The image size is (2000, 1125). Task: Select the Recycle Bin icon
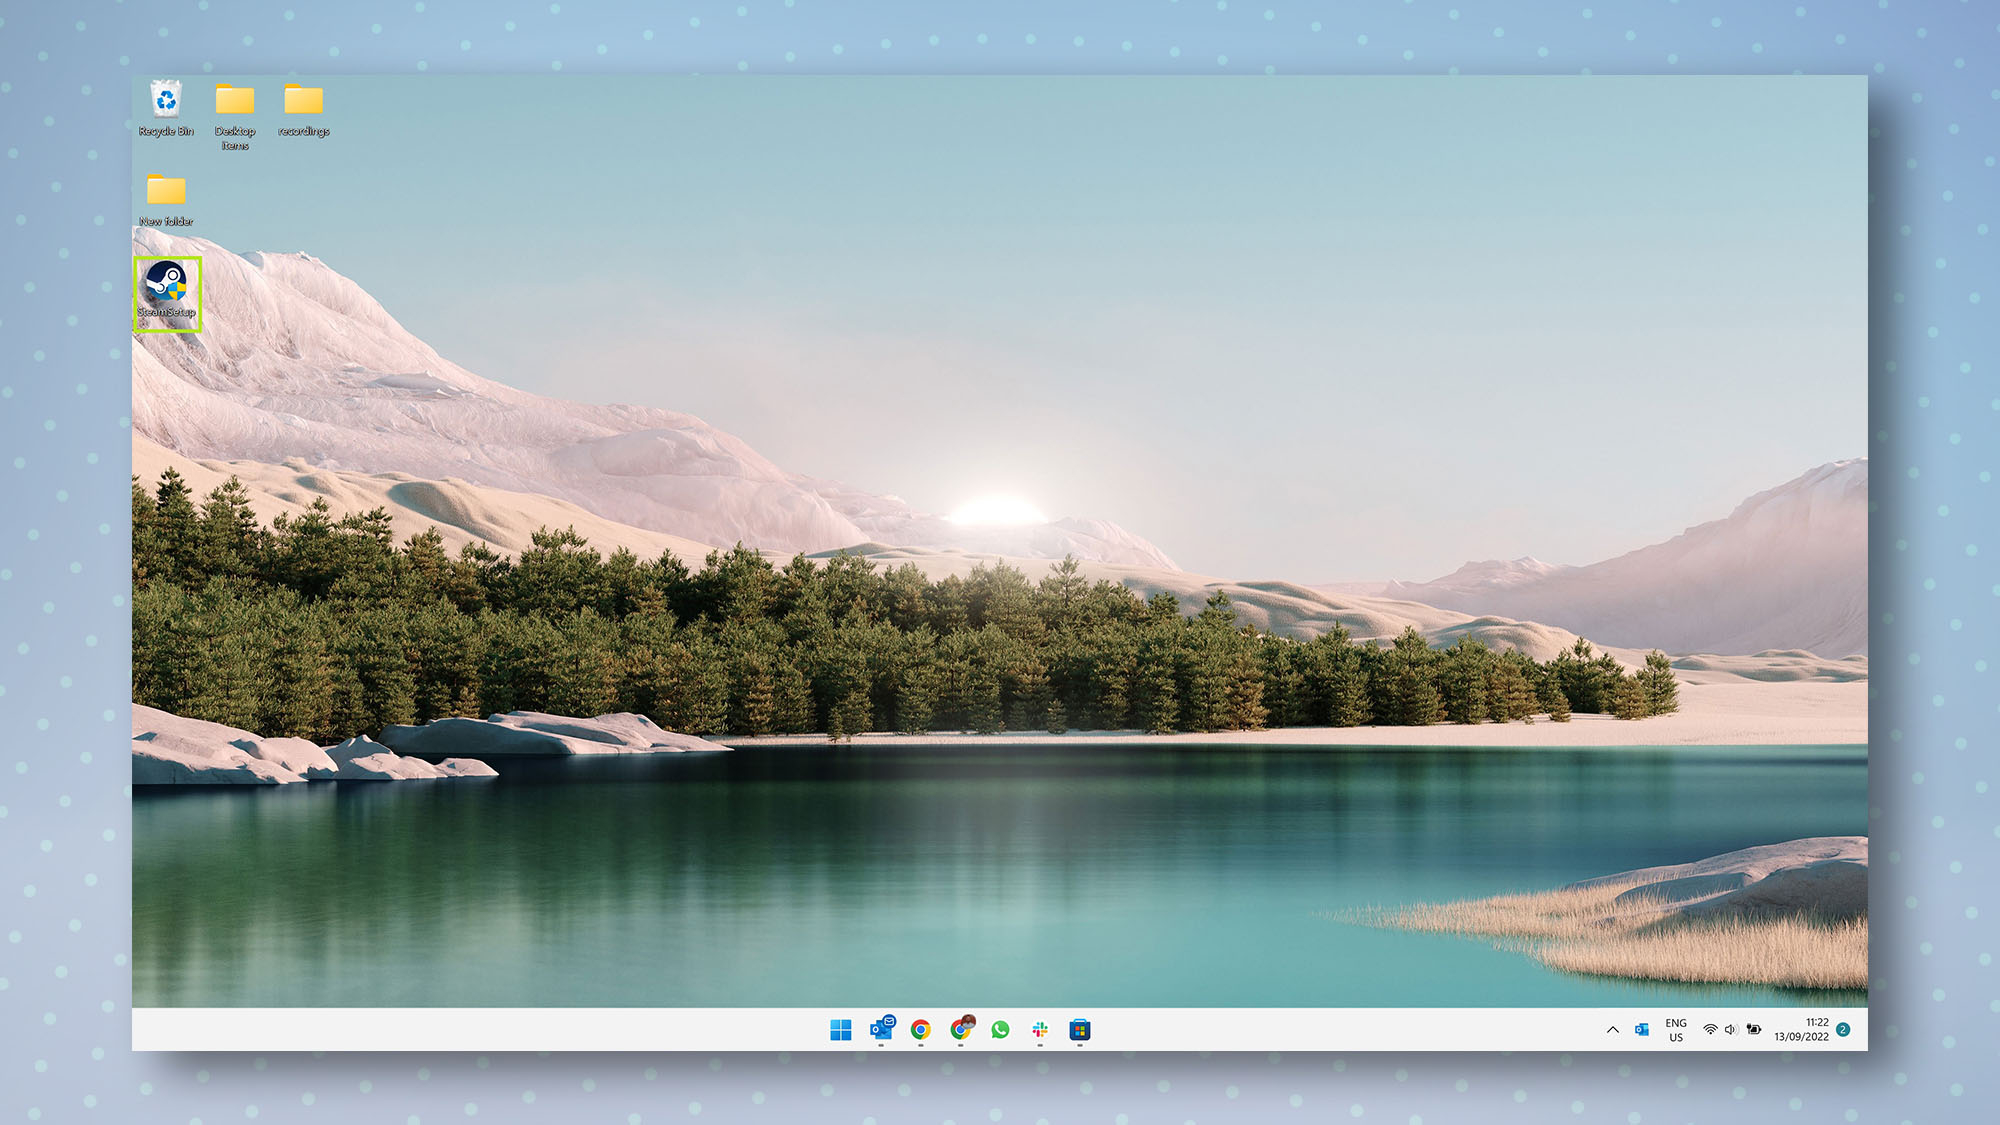(166, 109)
